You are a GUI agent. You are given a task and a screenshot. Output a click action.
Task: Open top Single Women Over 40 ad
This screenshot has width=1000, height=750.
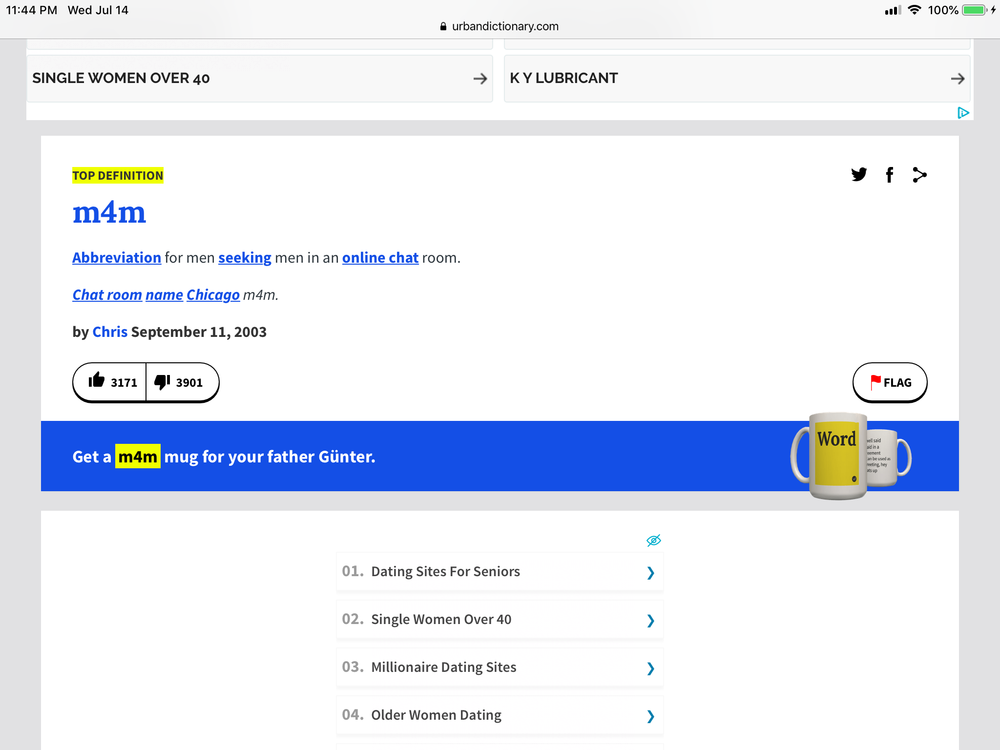[259, 78]
